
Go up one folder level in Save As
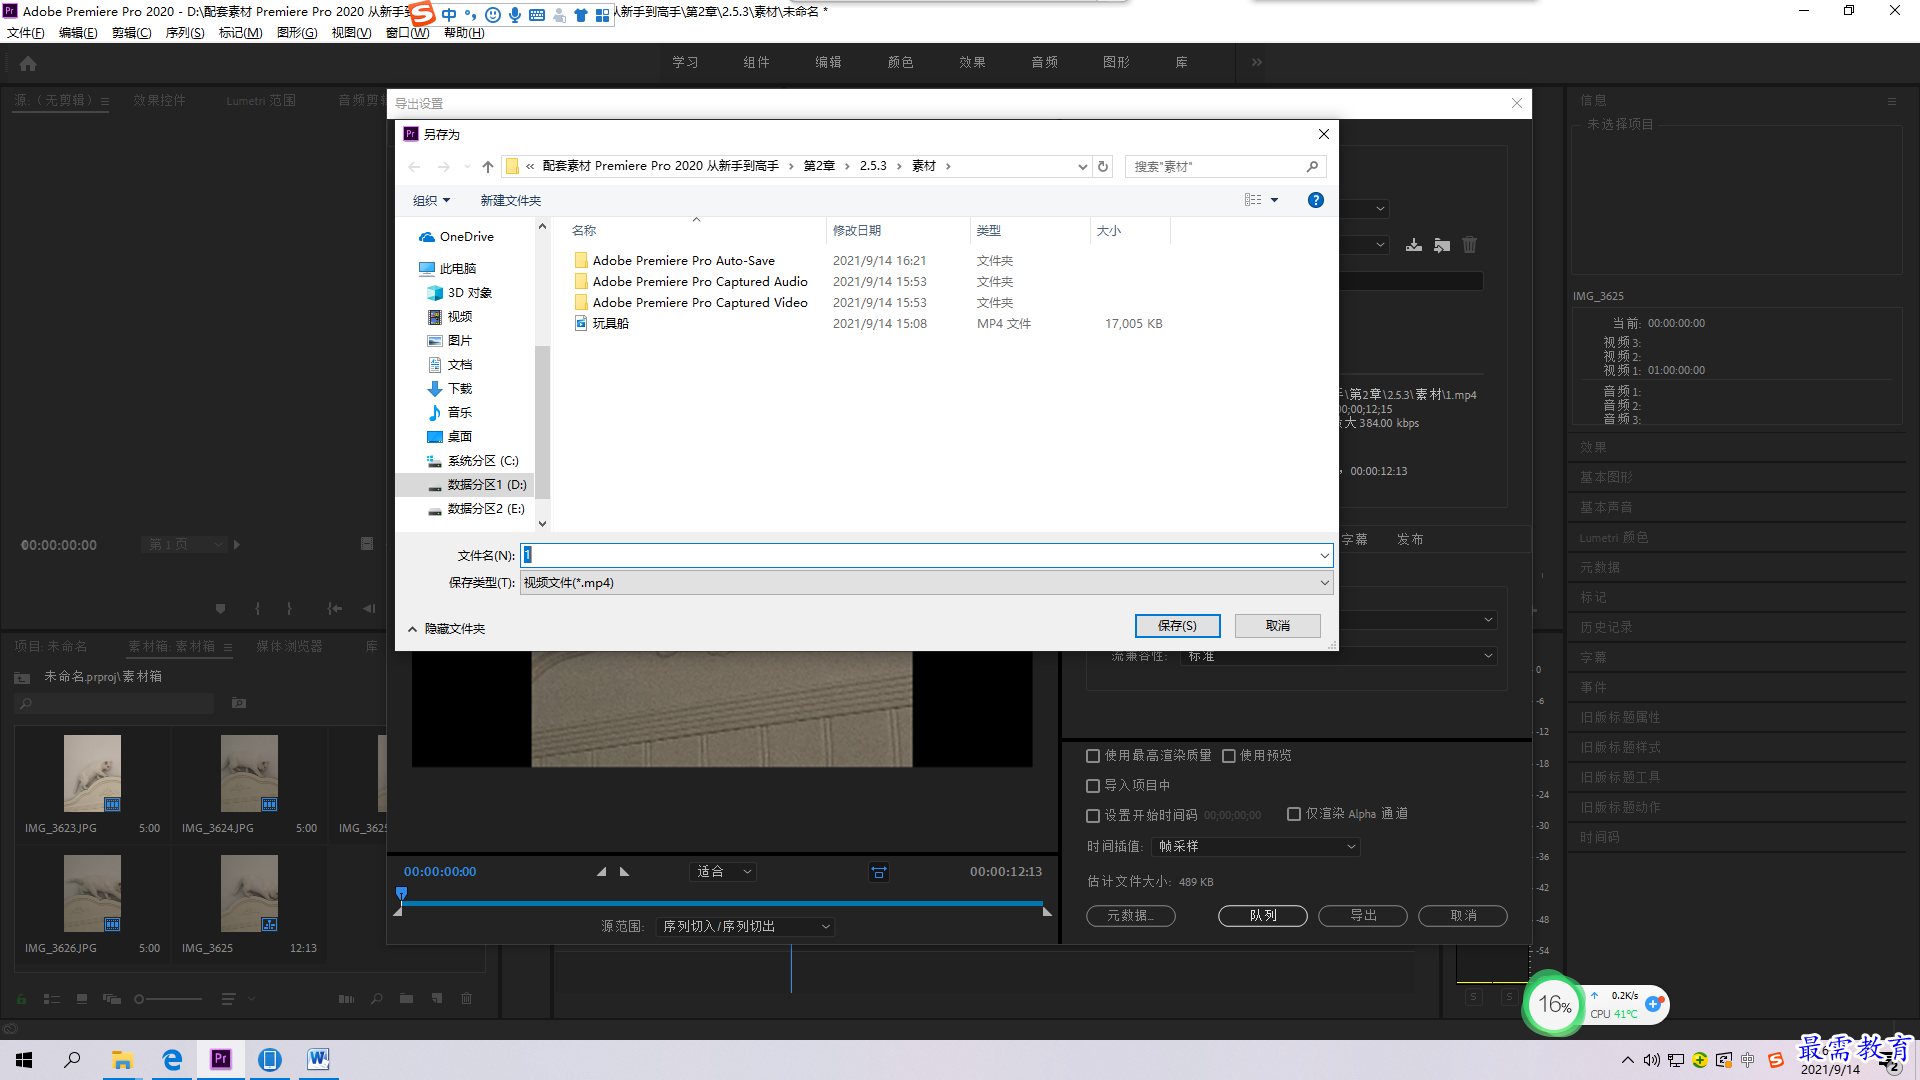488,166
